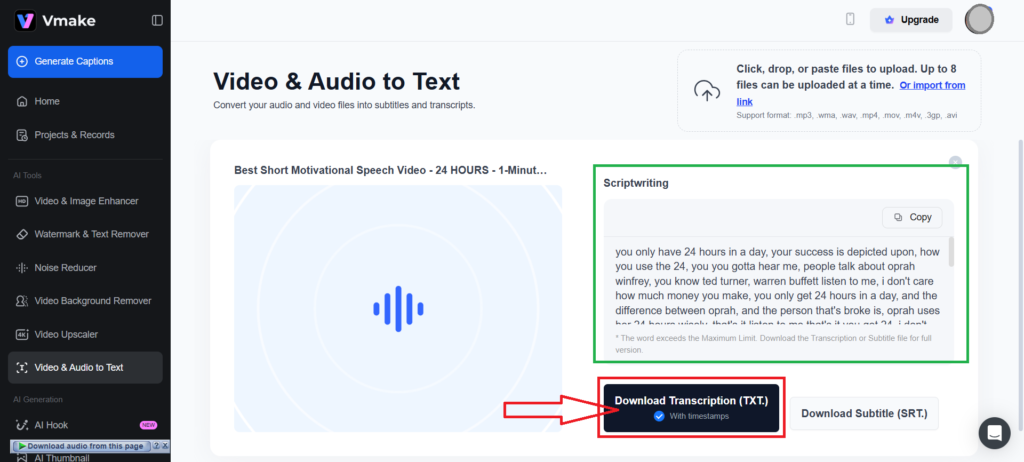Select the Video & Image Enhancer tool
The height and width of the screenshot is (462, 1024).
pos(86,201)
